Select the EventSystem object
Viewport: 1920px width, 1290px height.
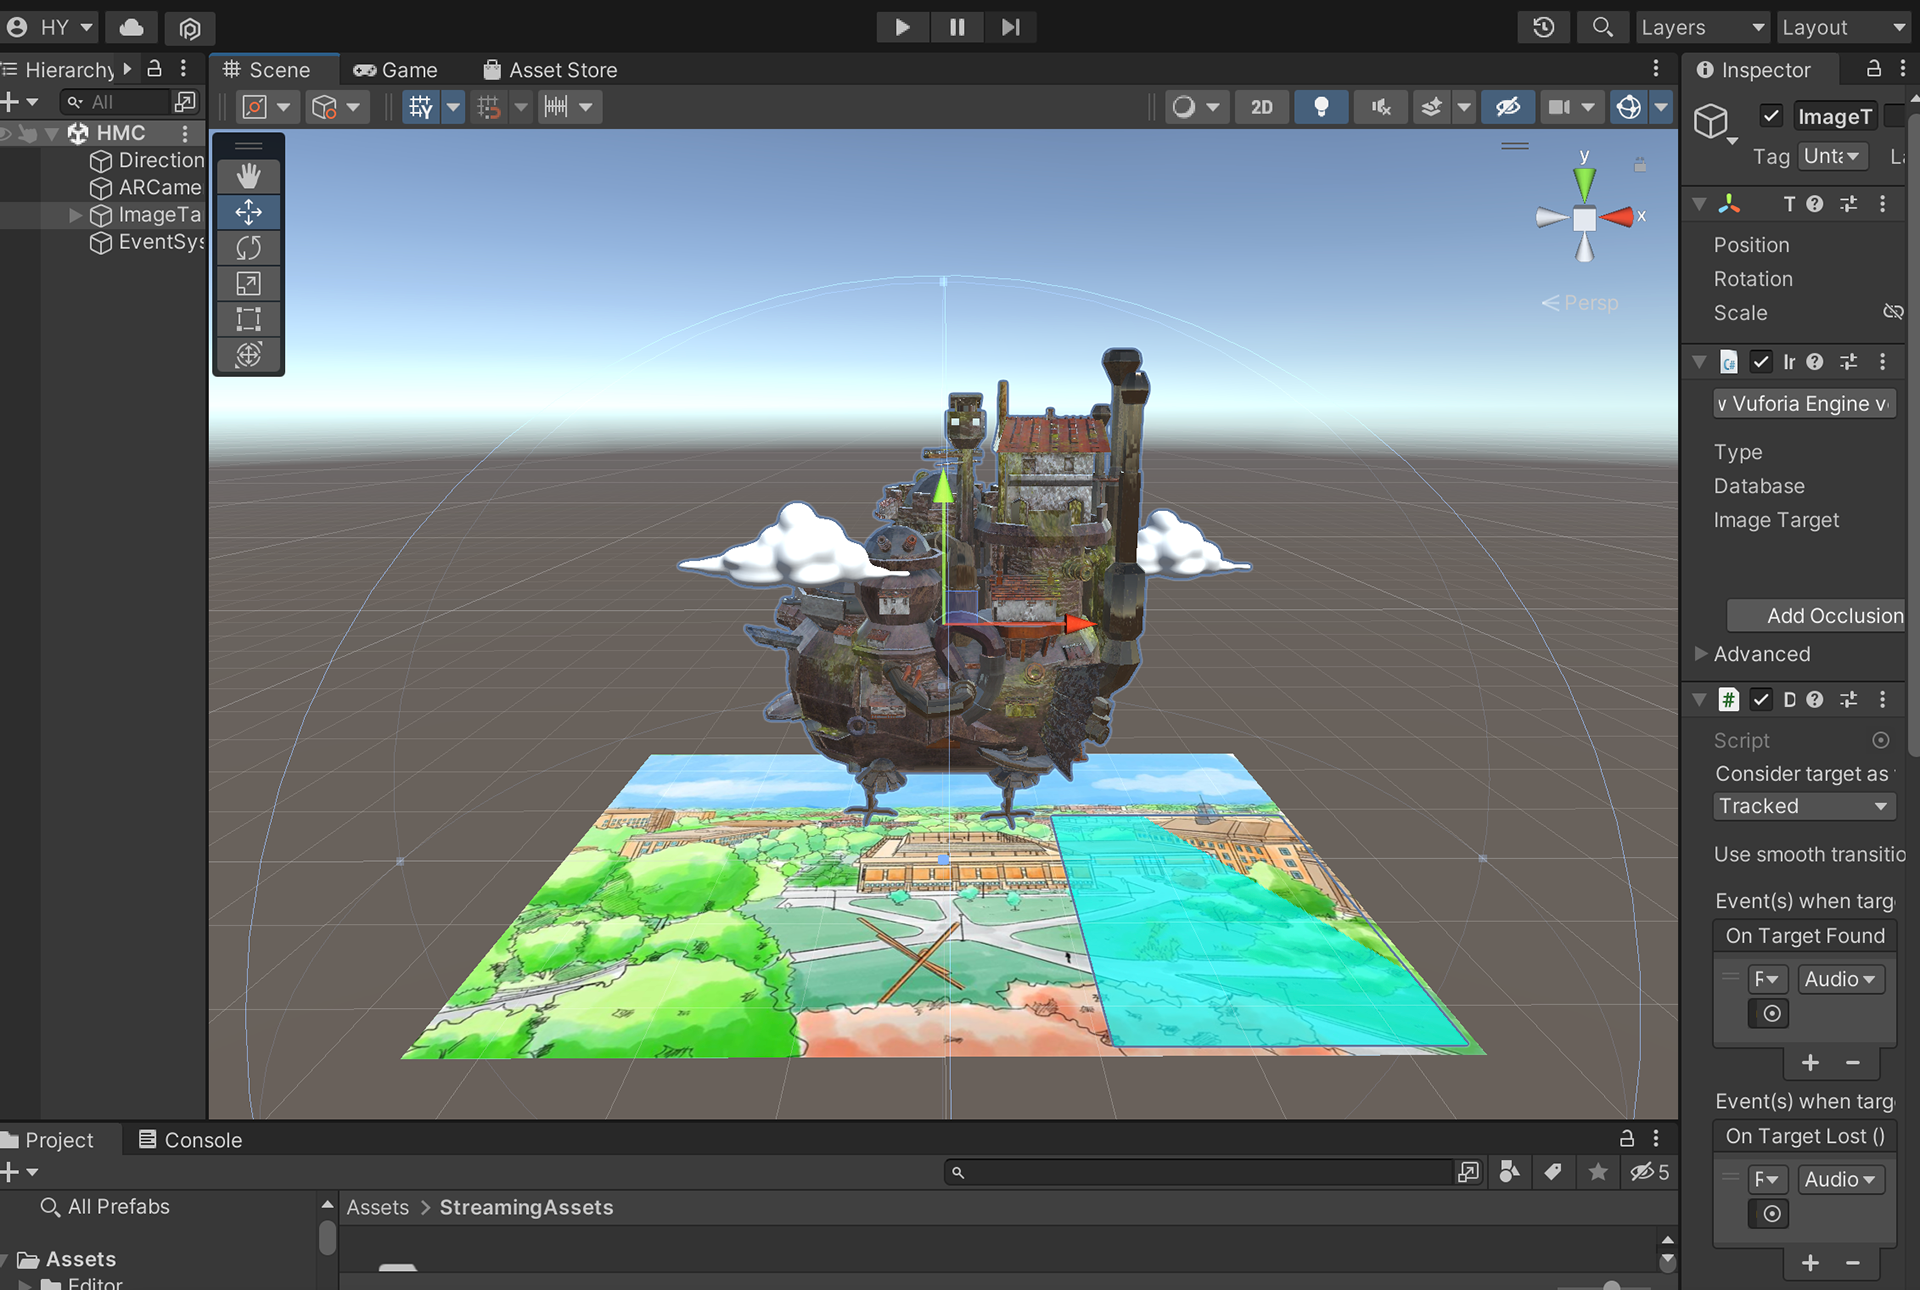coord(147,242)
